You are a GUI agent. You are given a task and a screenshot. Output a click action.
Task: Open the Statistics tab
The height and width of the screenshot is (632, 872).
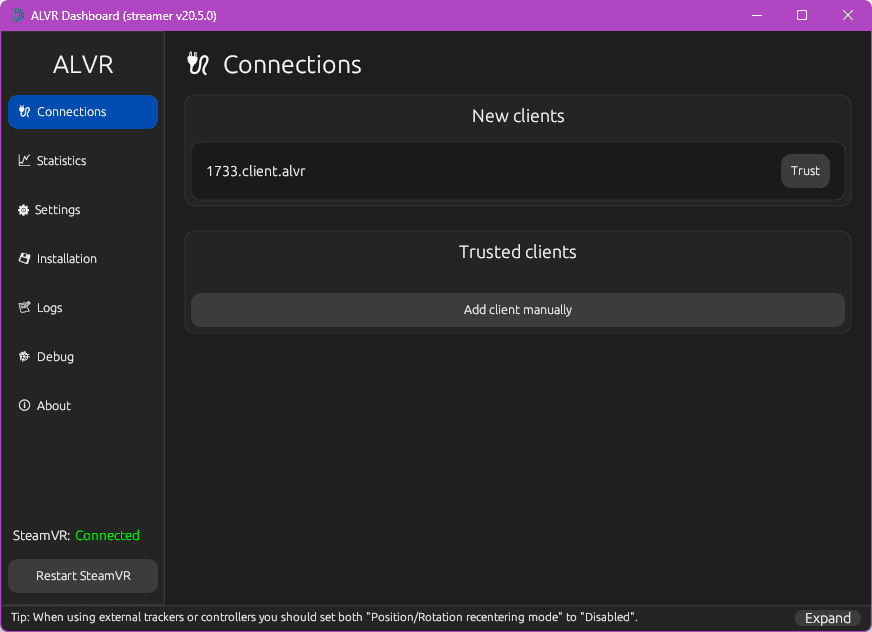tap(83, 161)
